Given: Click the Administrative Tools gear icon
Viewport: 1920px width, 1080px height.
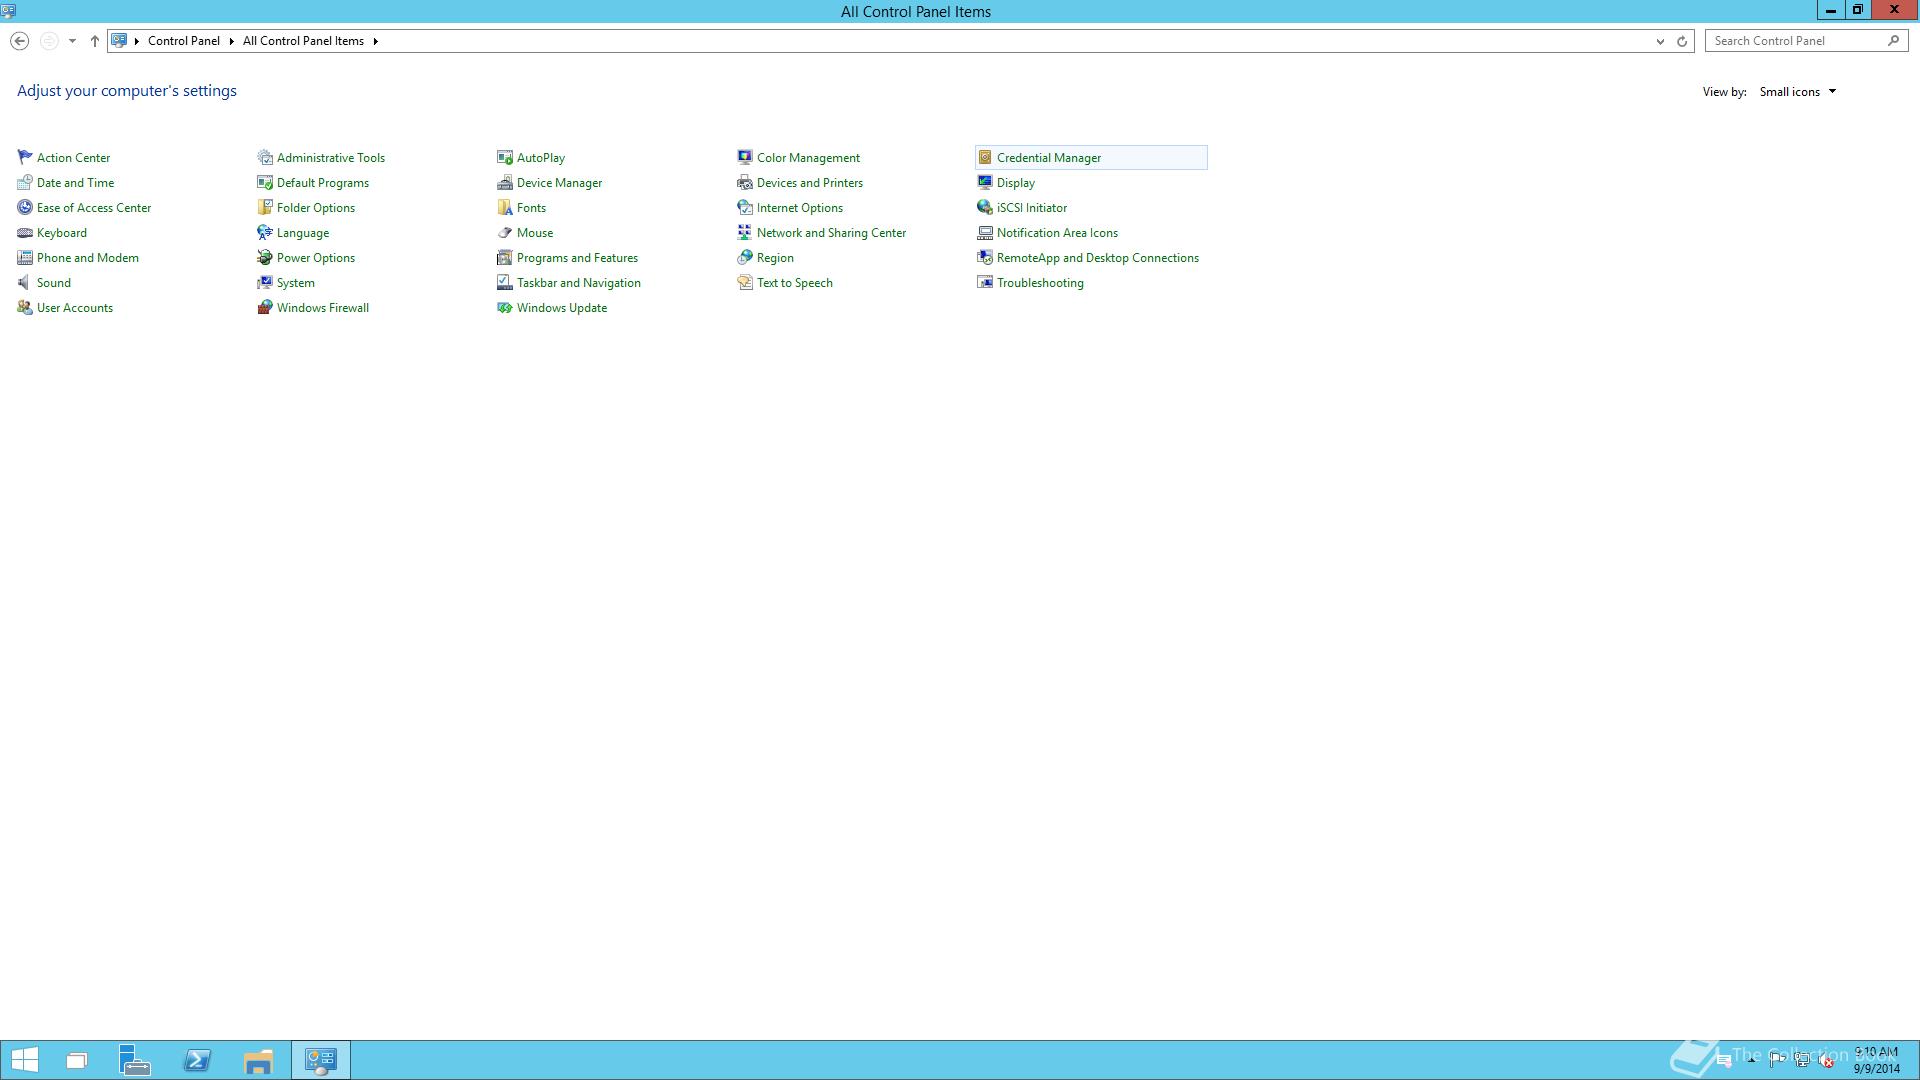Looking at the screenshot, I should [265, 157].
